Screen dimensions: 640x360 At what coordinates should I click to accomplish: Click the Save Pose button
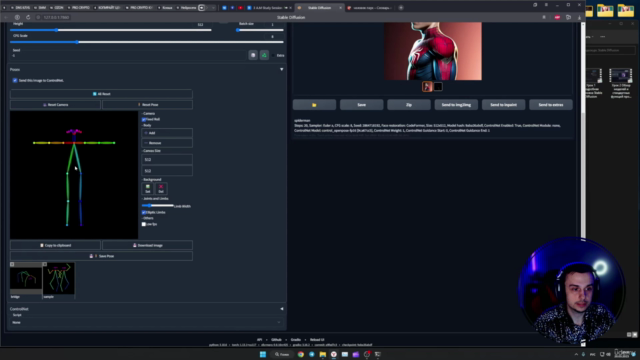101,256
